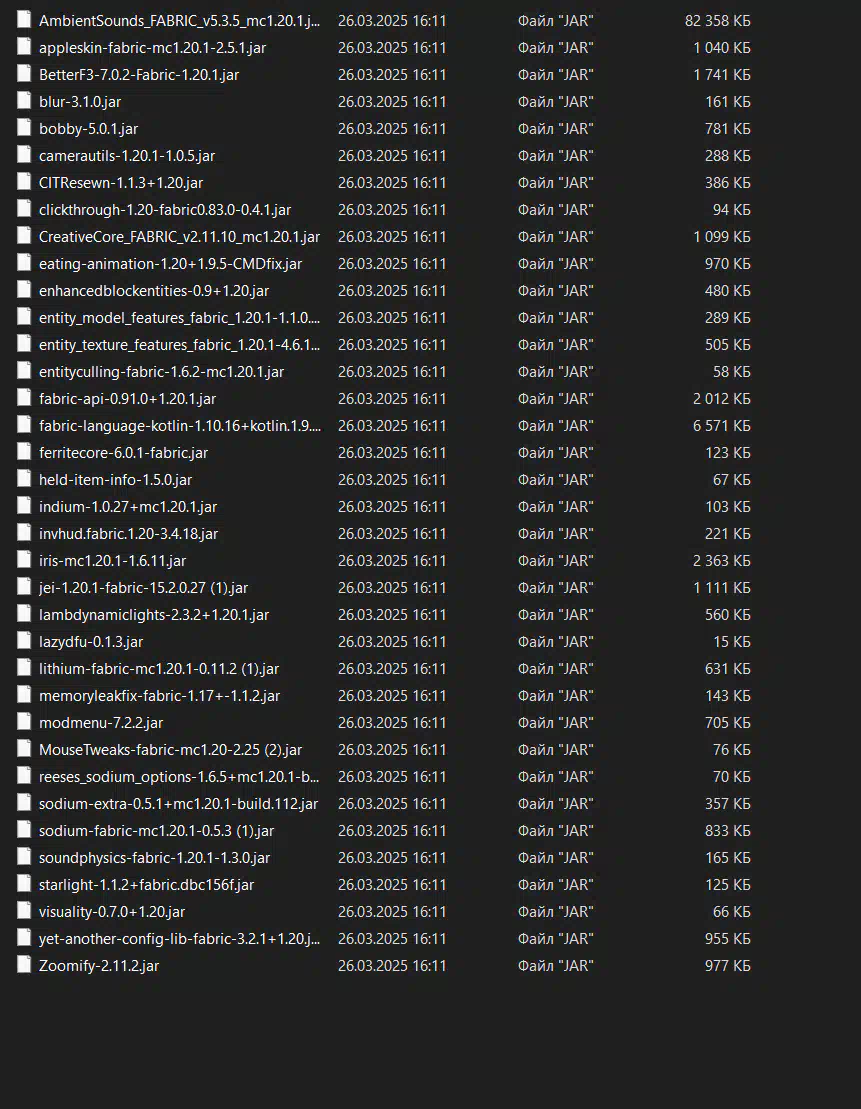Click the 955 КБ size value

click(x=727, y=939)
